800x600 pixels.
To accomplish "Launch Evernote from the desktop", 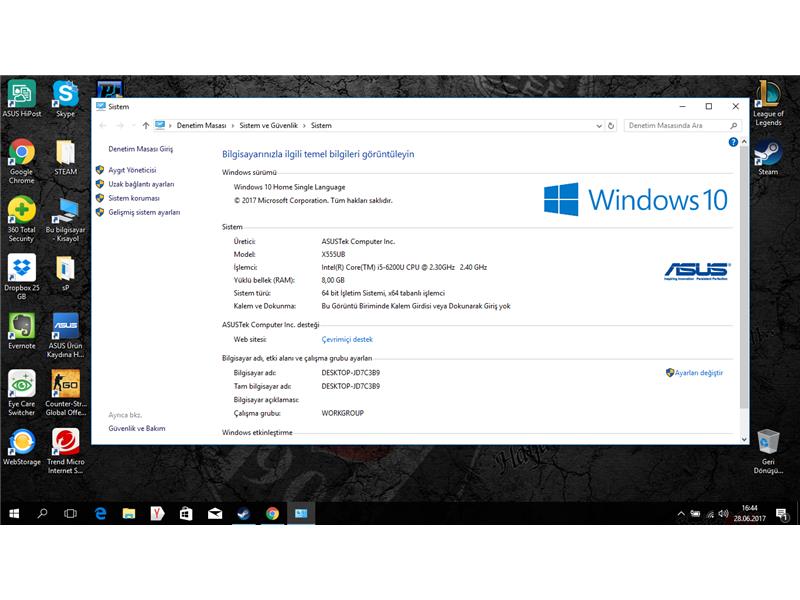I will pyautogui.click(x=21, y=331).
